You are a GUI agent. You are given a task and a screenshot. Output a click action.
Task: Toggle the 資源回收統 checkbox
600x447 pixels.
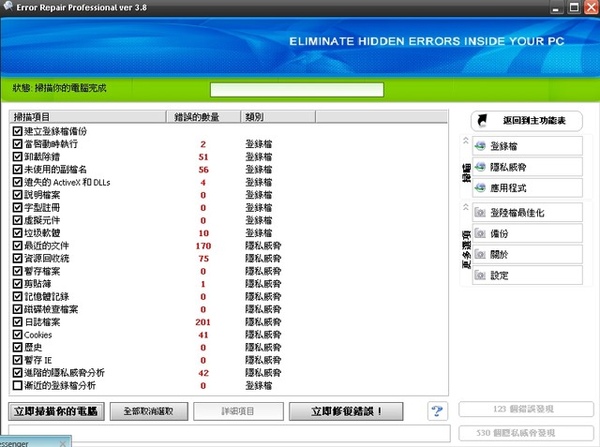(17, 258)
